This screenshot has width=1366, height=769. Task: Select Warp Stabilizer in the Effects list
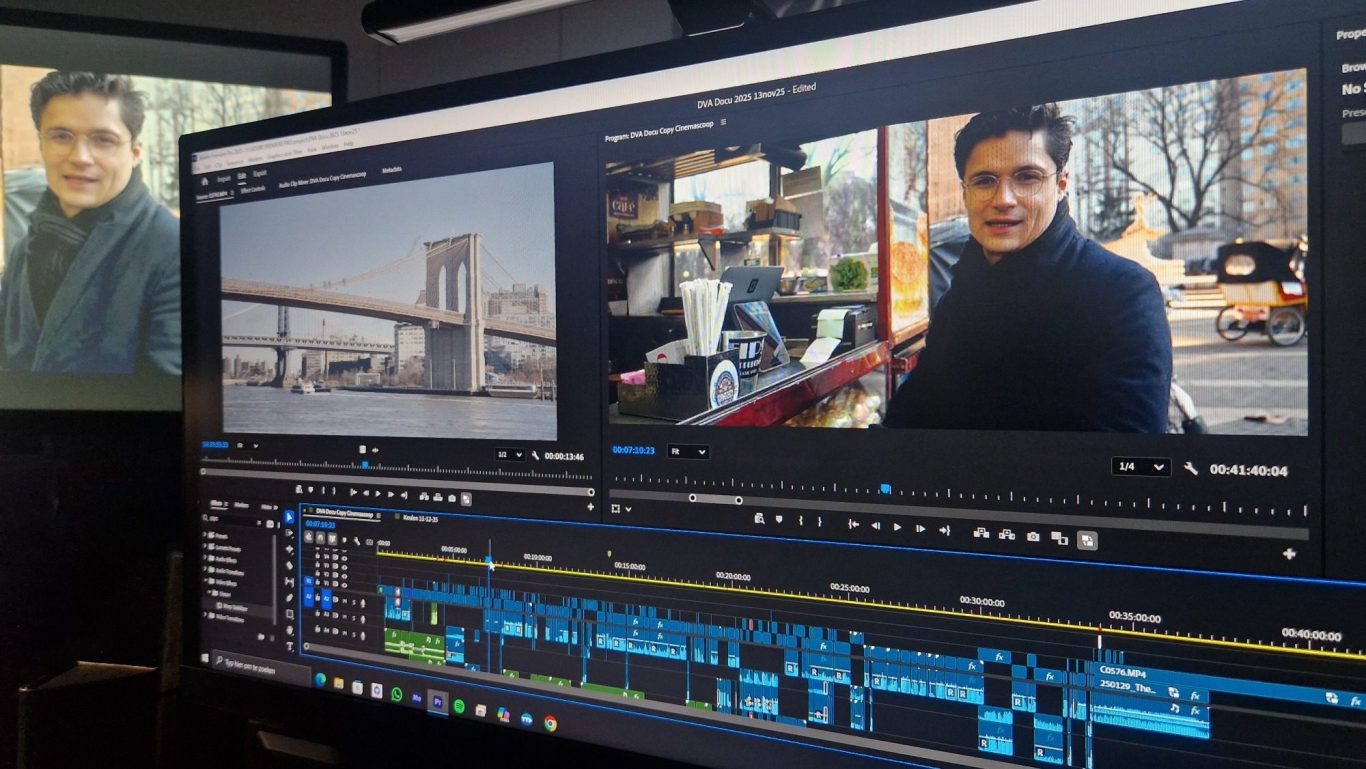point(232,607)
